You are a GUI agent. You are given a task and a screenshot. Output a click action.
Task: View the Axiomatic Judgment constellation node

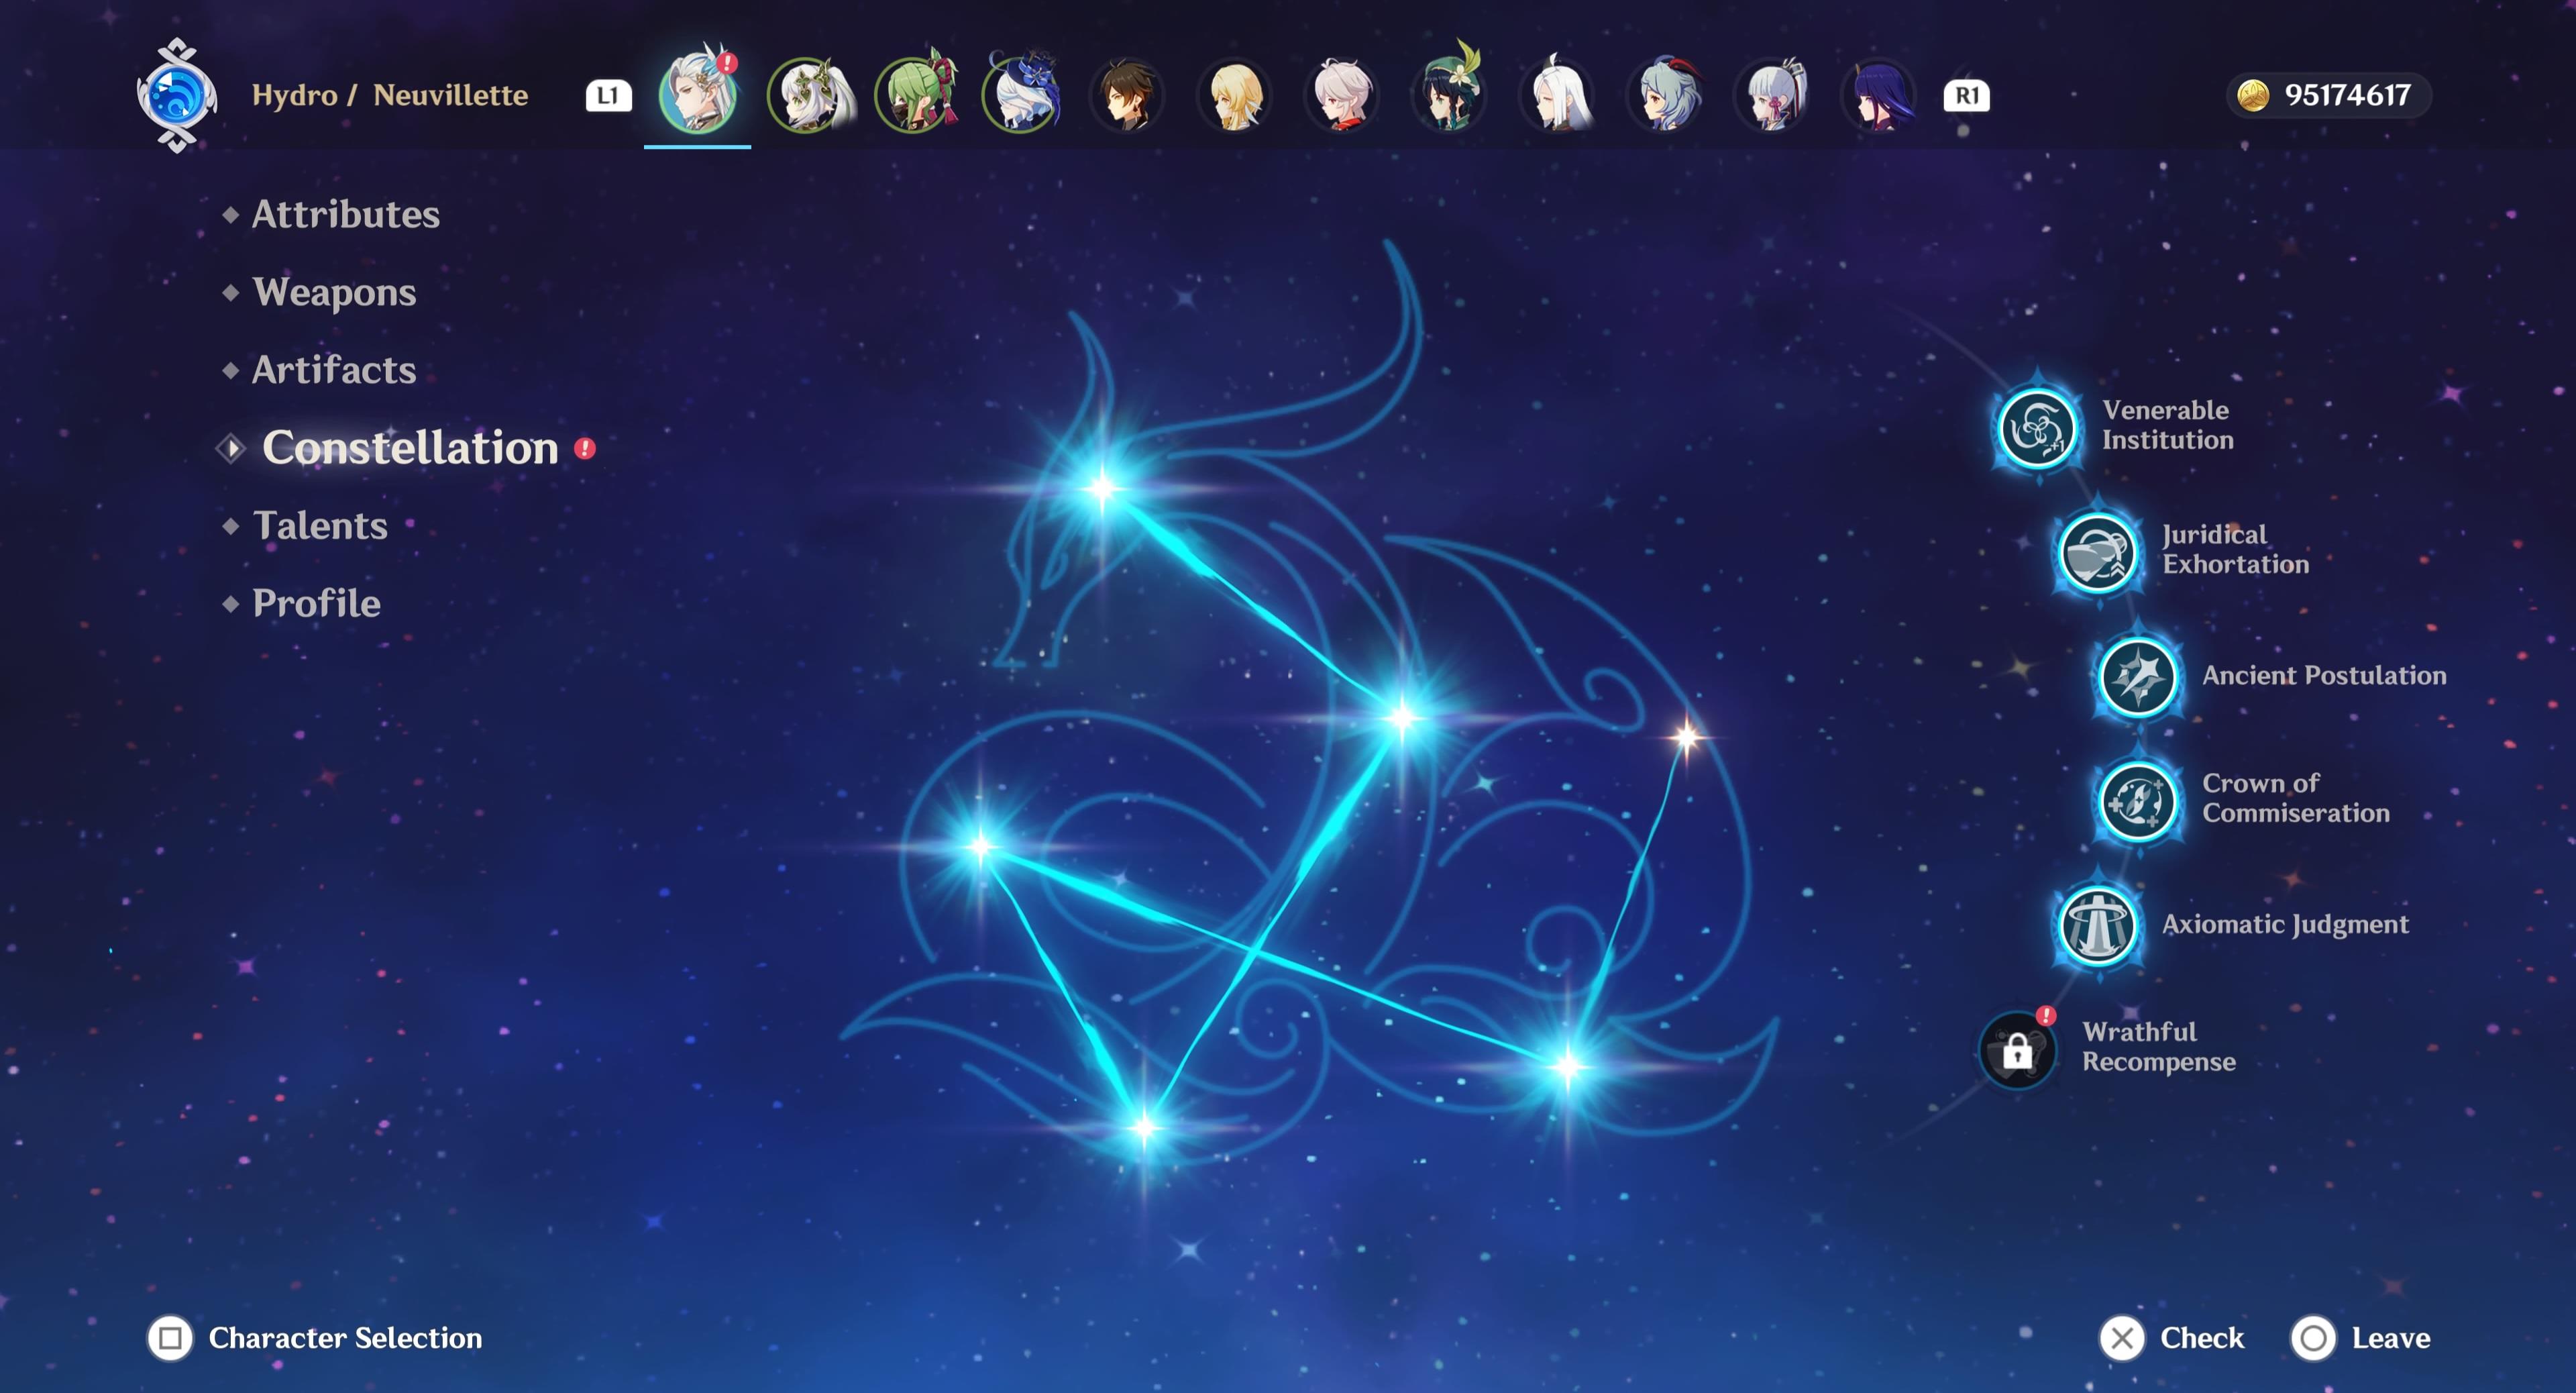pyautogui.click(x=2097, y=925)
